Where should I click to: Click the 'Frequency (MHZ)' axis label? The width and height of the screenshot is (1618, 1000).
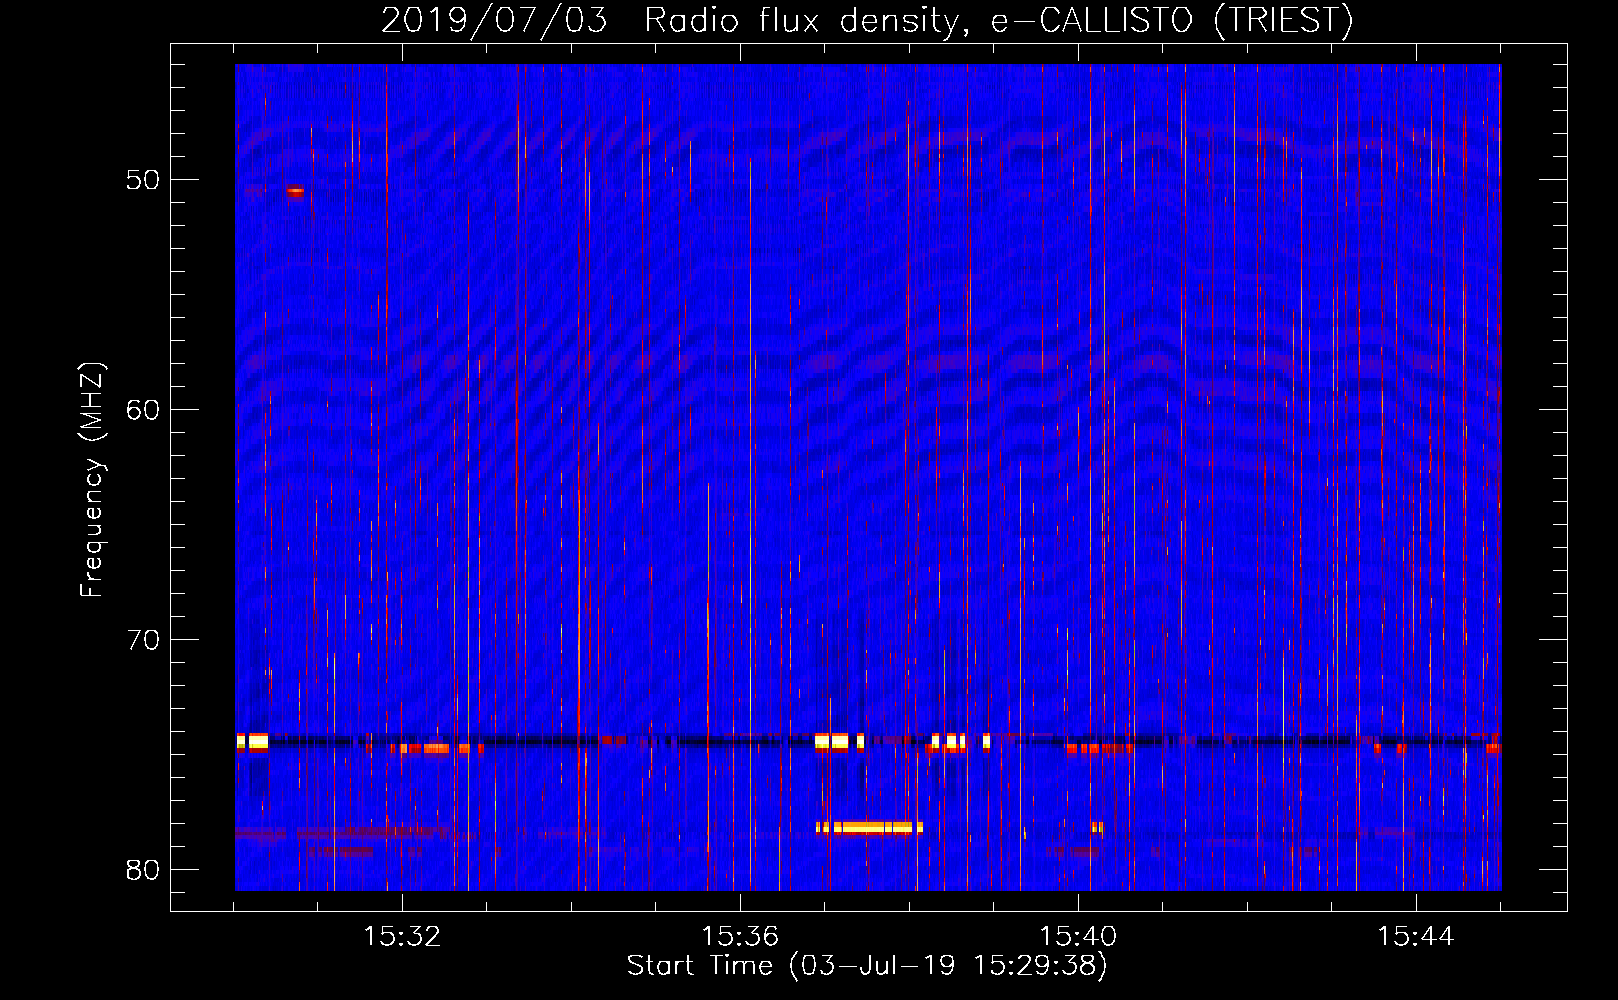[x=92, y=480]
